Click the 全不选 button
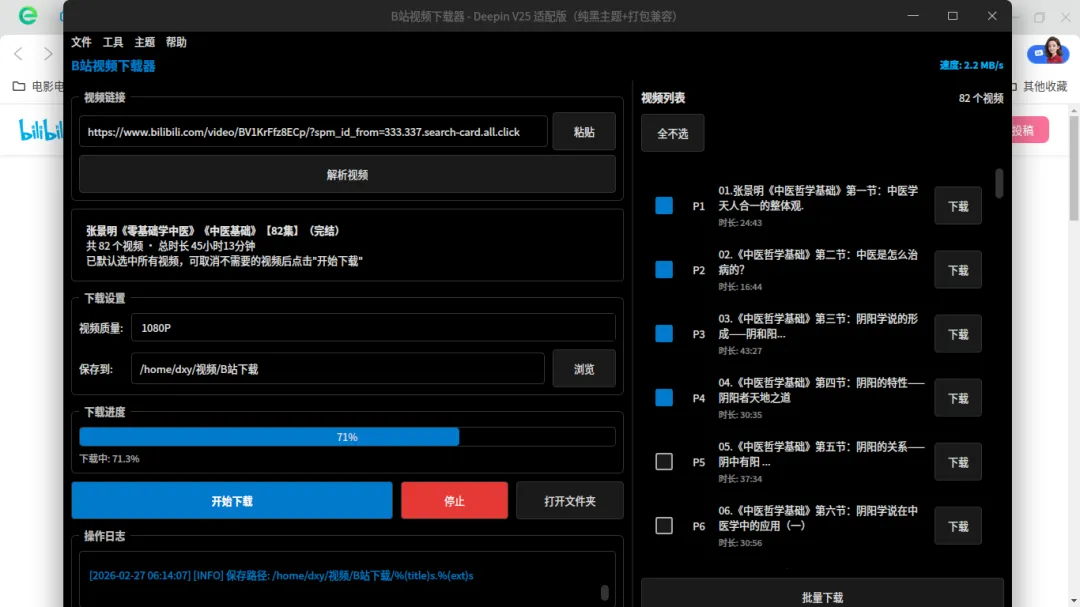Viewport: 1080px width, 607px height. tap(672, 133)
